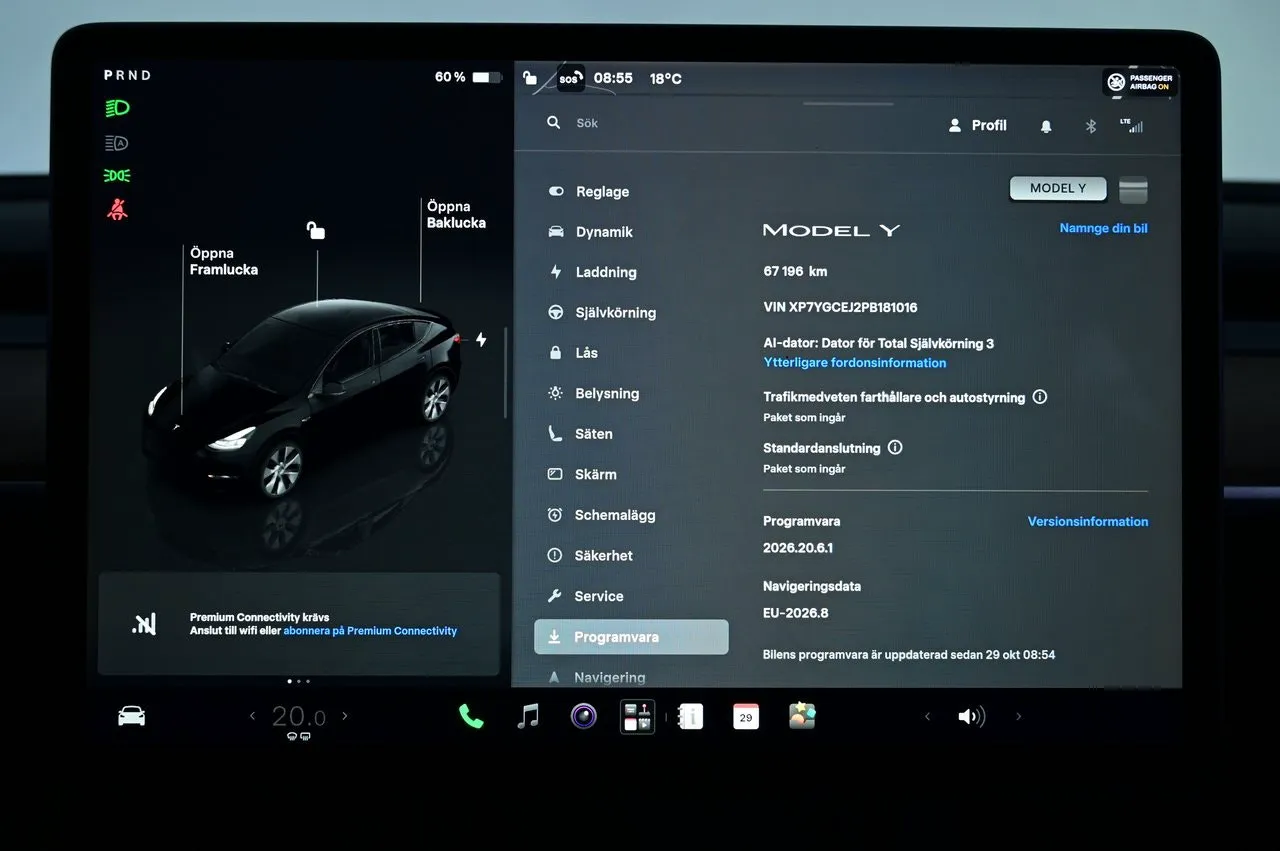Viewport: 1280px width, 851px height.
Task: Tap info icon beside Trafikmedveten farthållare
Action: point(1040,397)
